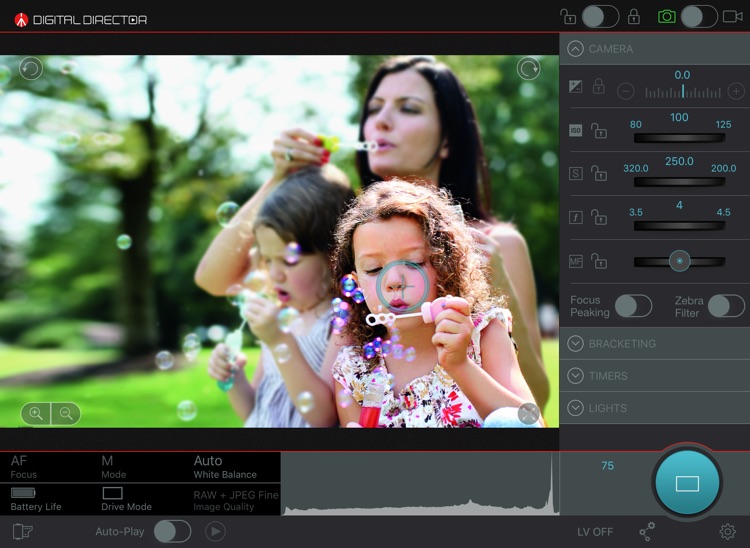Expand the LIGHTS section
The height and width of the screenshot is (548, 750).
(x=575, y=408)
